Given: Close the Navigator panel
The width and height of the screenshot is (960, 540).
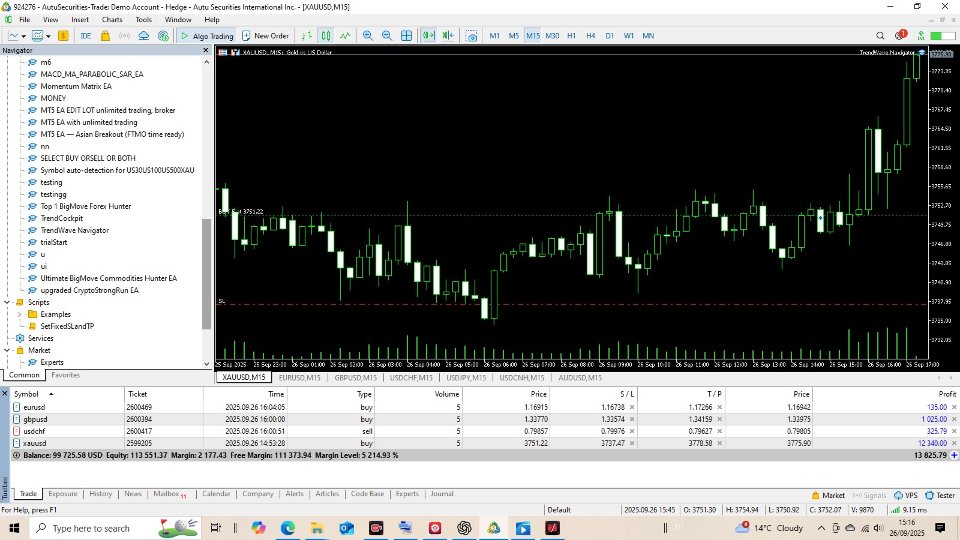Looking at the screenshot, I should [x=206, y=50].
